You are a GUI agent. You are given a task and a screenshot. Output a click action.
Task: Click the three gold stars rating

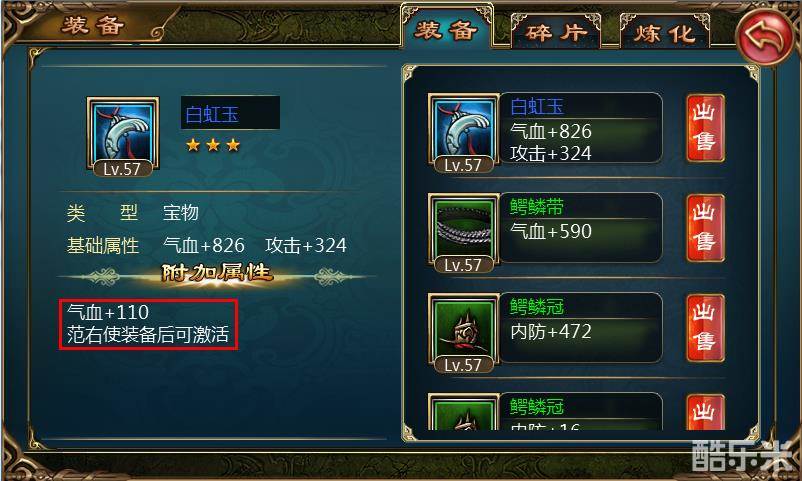[213, 145]
